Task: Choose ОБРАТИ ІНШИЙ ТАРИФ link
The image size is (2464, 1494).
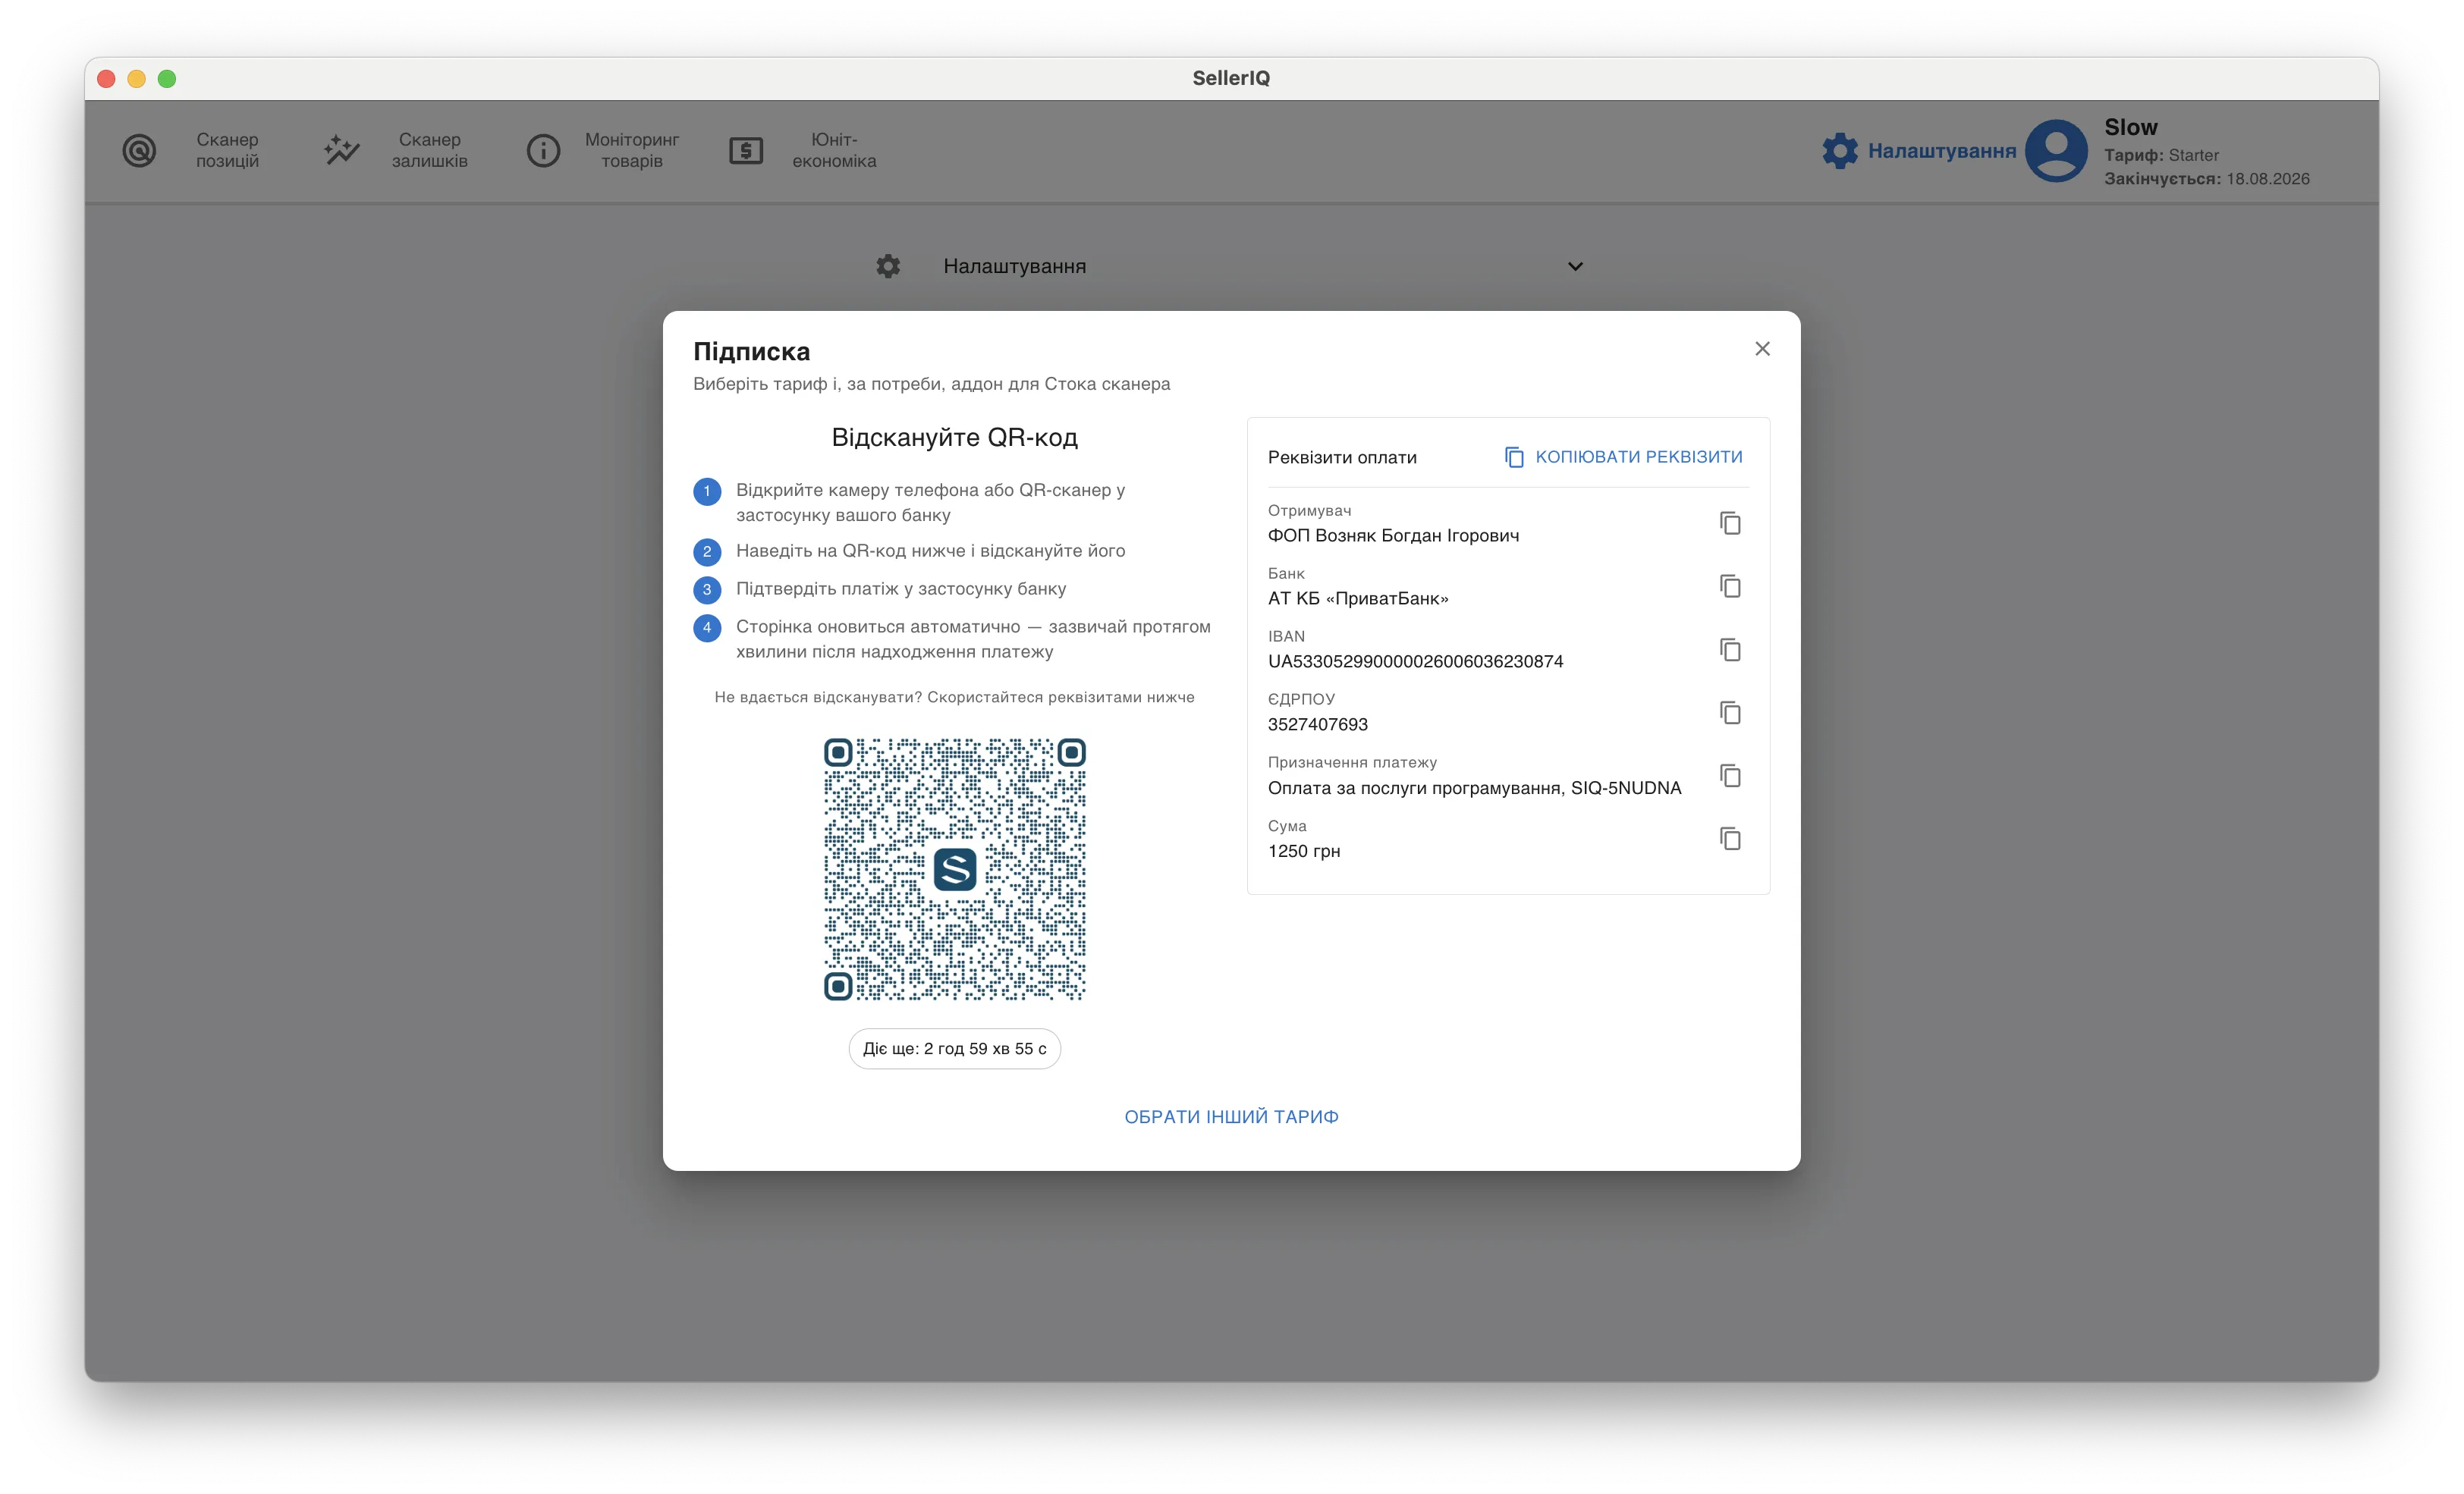Action: [1231, 1117]
